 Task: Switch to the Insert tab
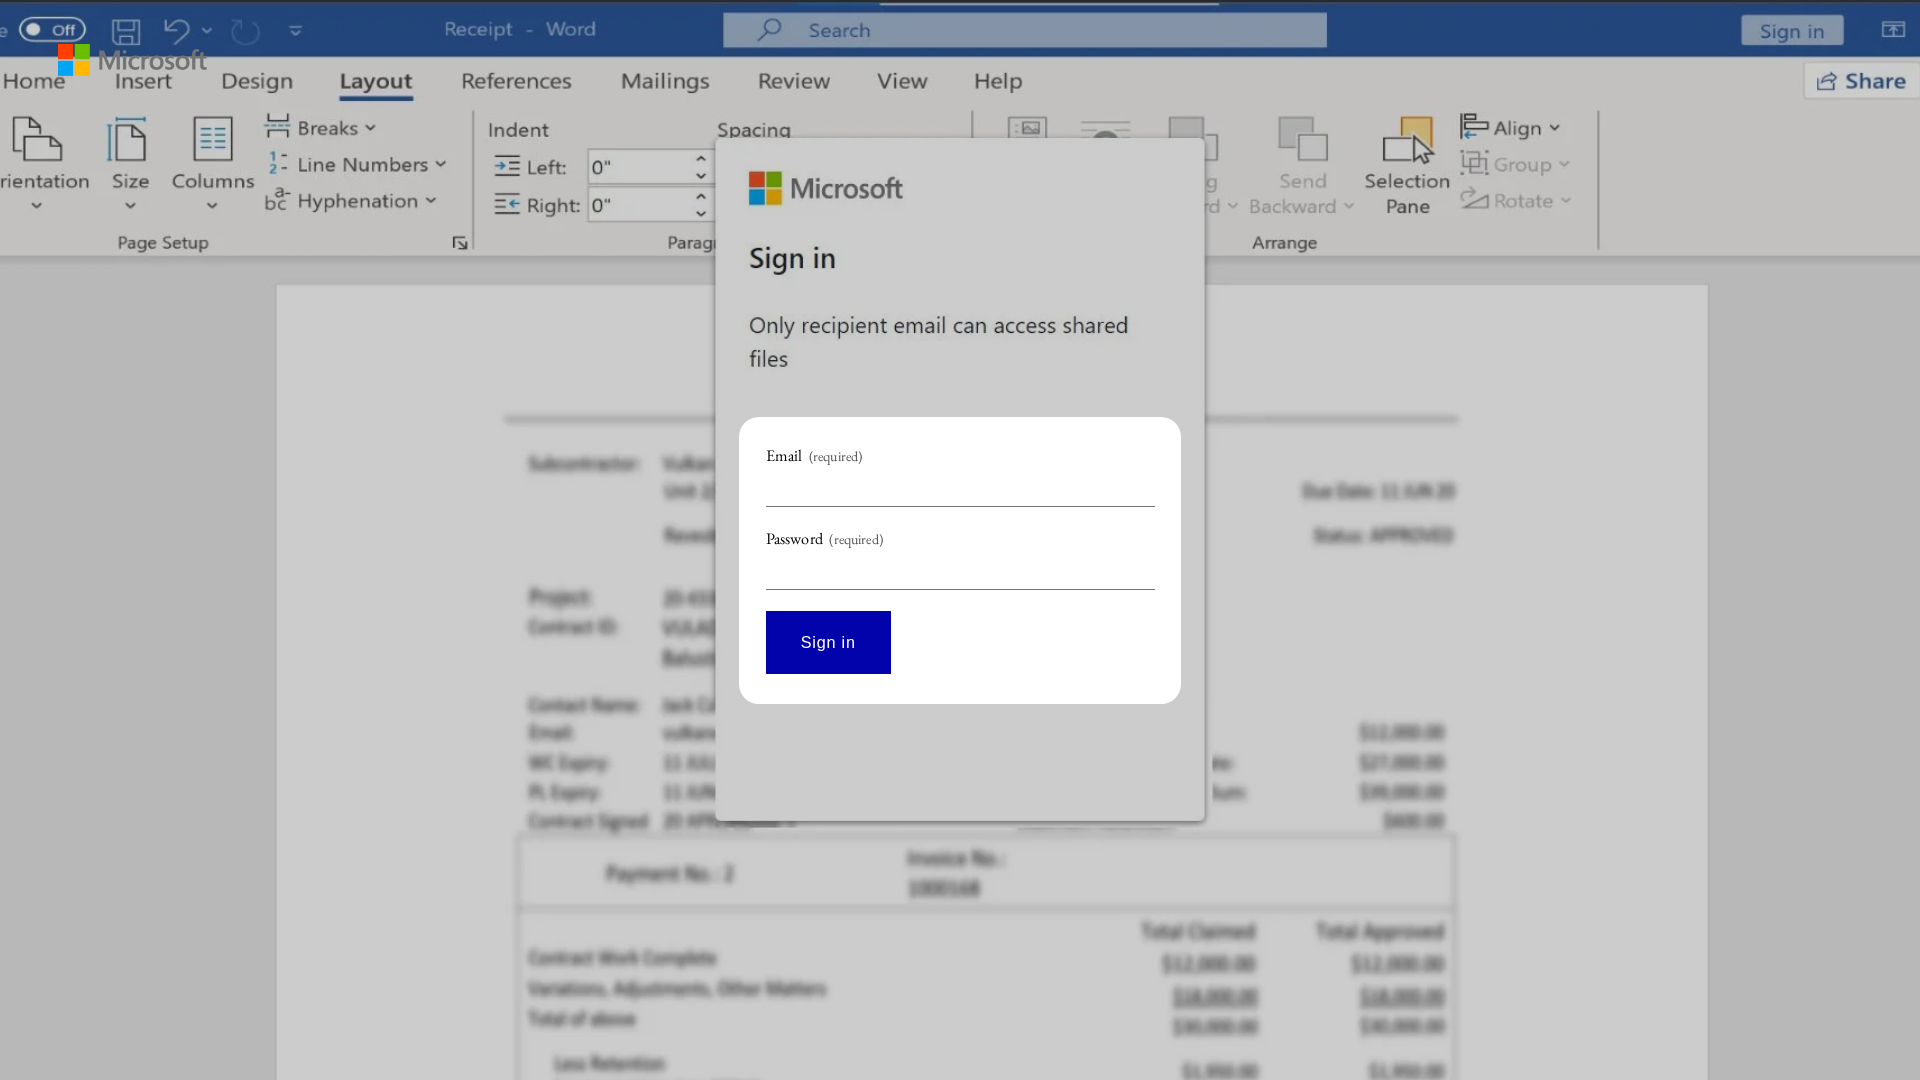point(143,81)
